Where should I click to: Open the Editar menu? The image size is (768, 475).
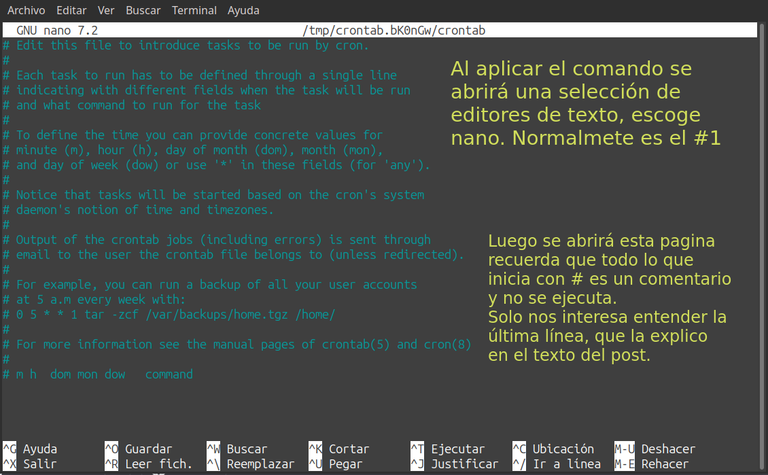tap(71, 10)
